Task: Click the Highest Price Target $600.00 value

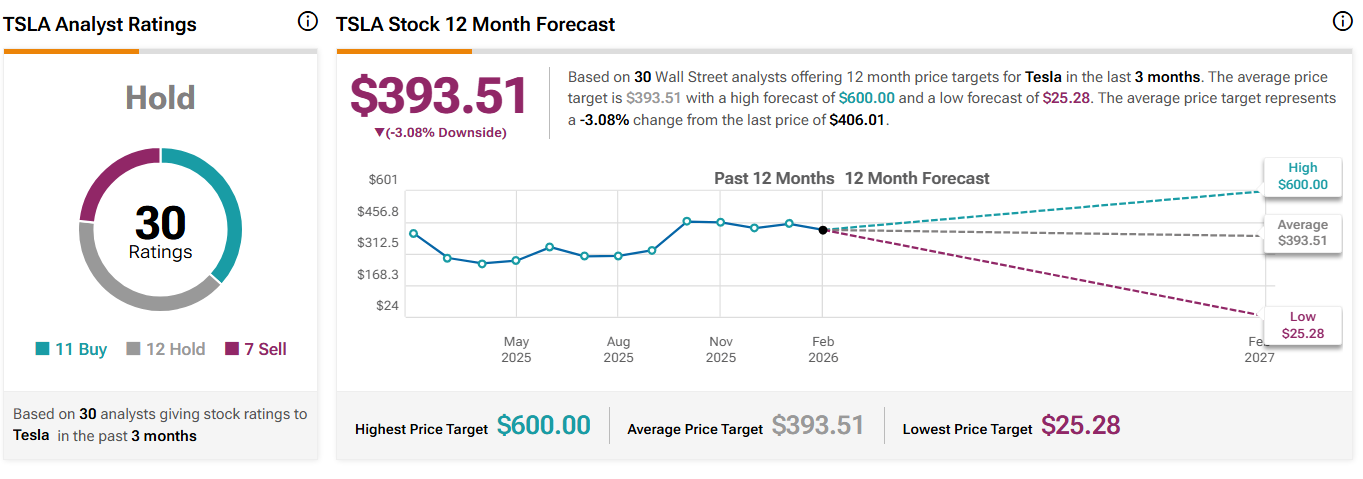Action: (x=544, y=425)
